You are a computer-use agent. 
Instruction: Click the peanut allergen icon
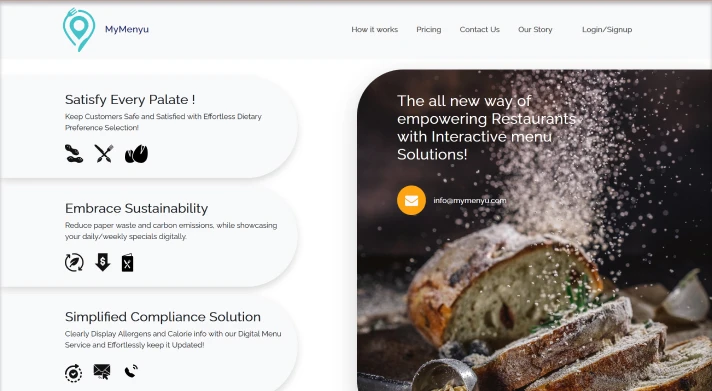pyautogui.click(x=74, y=153)
